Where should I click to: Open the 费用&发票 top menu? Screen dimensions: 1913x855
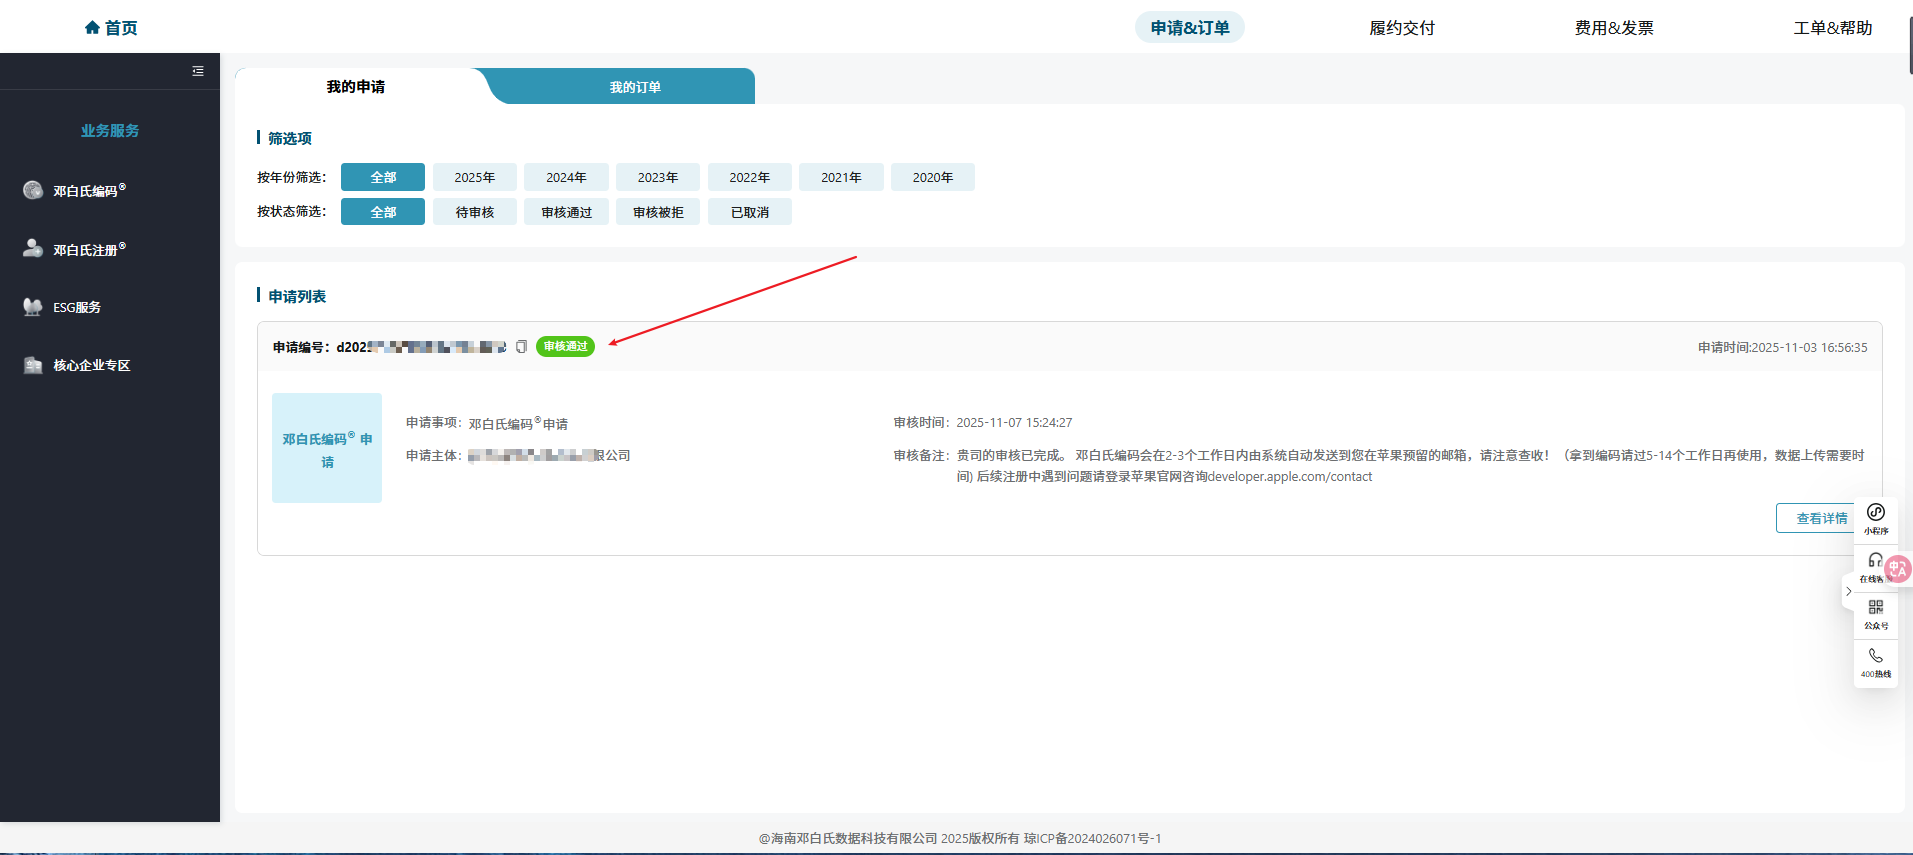coord(1614,28)
